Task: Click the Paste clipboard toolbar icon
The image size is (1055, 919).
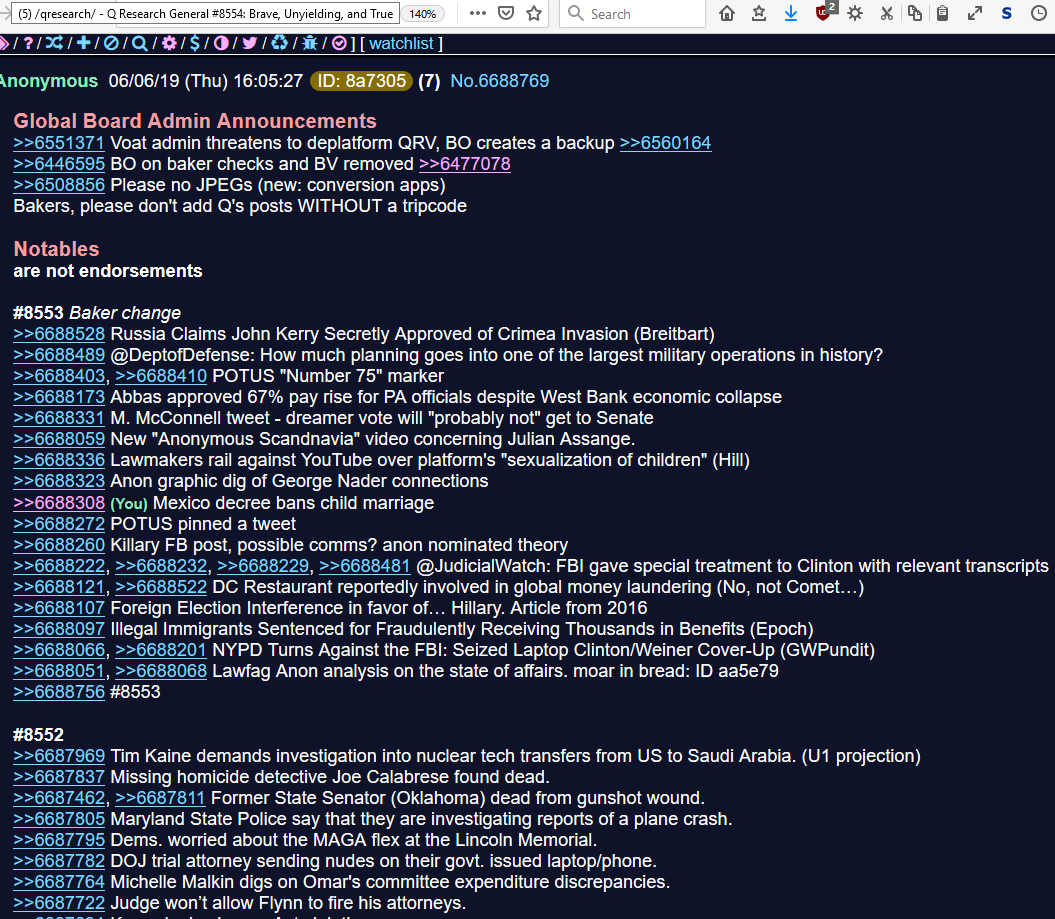Action: [943, 13]
